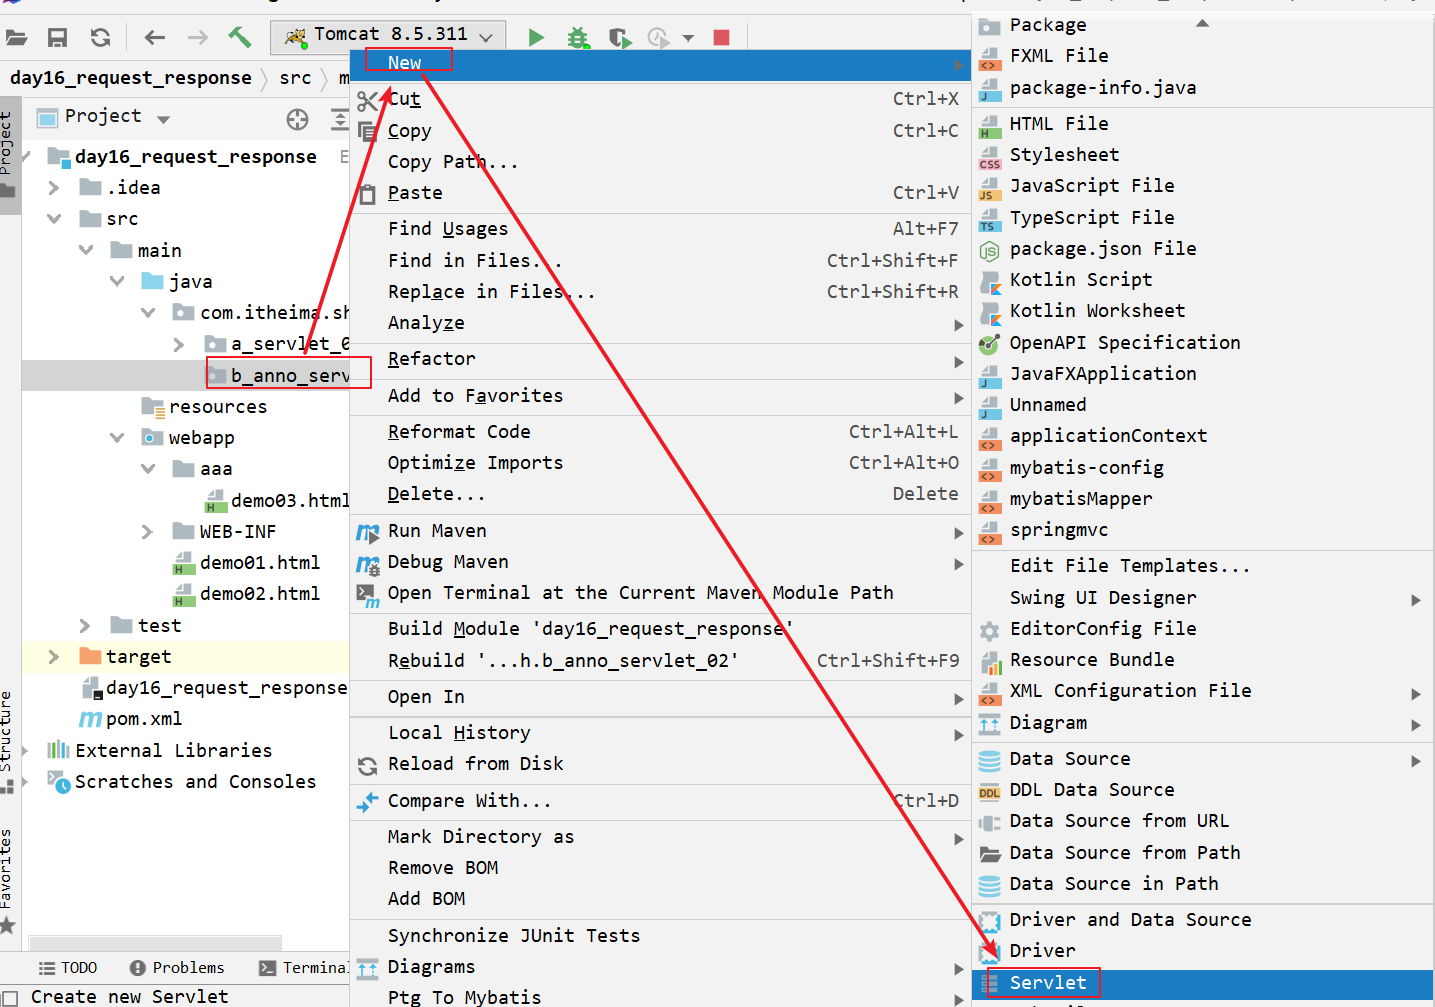Screen dimensions: 1435x1007
Task: Click the locate target icon in Project panel
Action: point(297,120)
